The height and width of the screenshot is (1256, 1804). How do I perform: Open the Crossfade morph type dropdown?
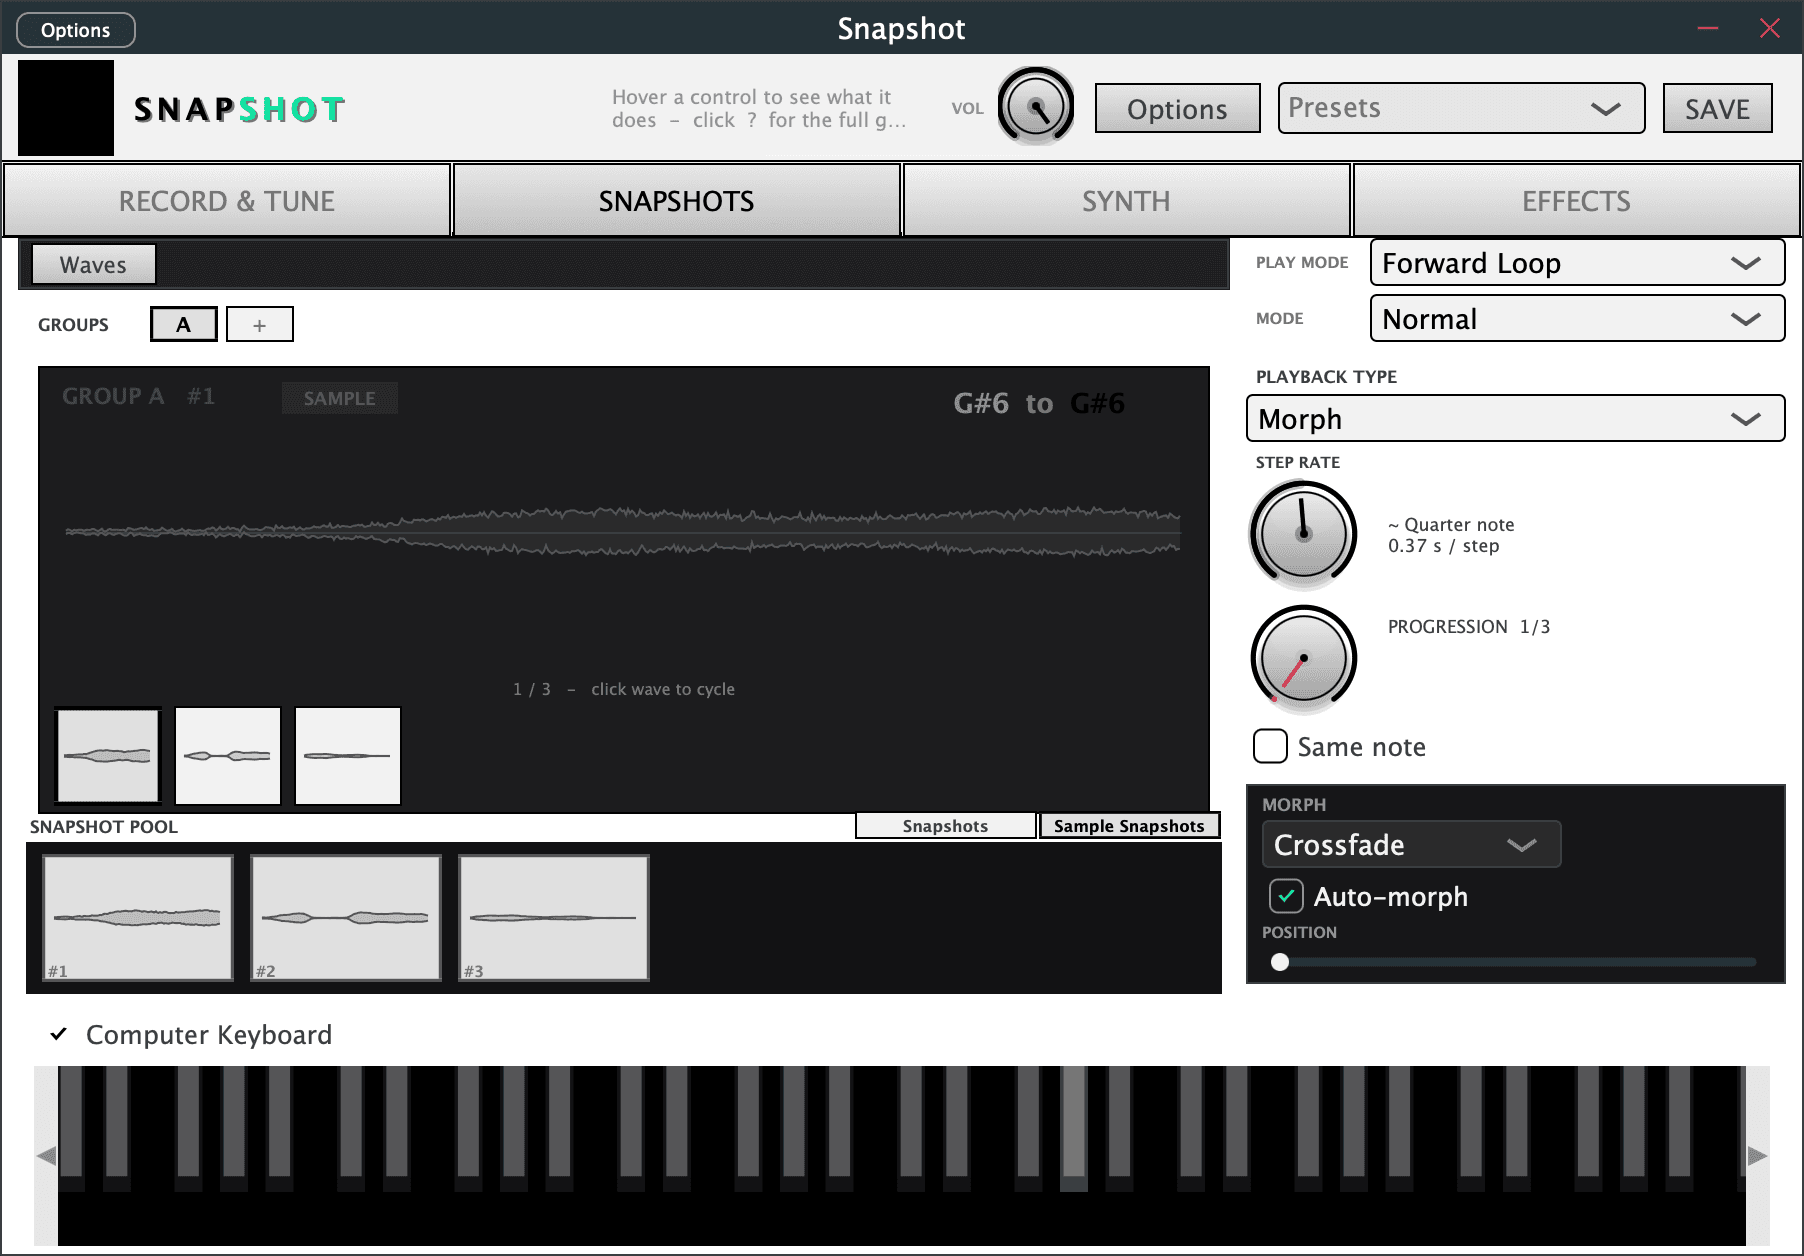[x=1411, y=845]
